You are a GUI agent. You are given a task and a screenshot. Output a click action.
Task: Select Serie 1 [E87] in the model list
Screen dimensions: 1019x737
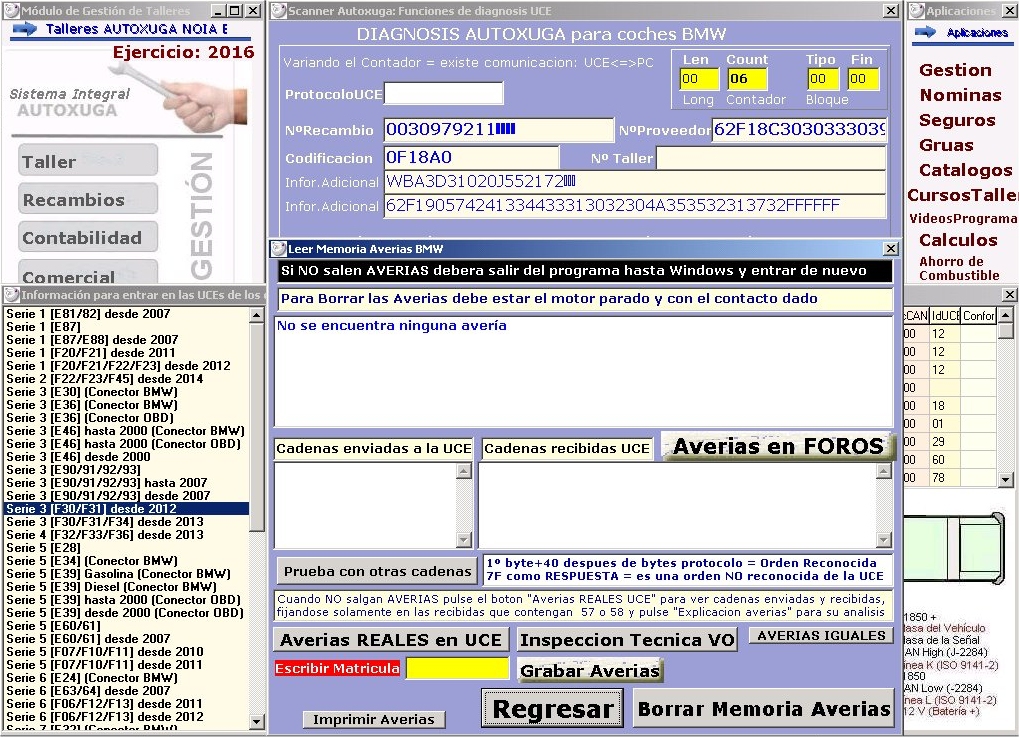click(x=127, y=327)
